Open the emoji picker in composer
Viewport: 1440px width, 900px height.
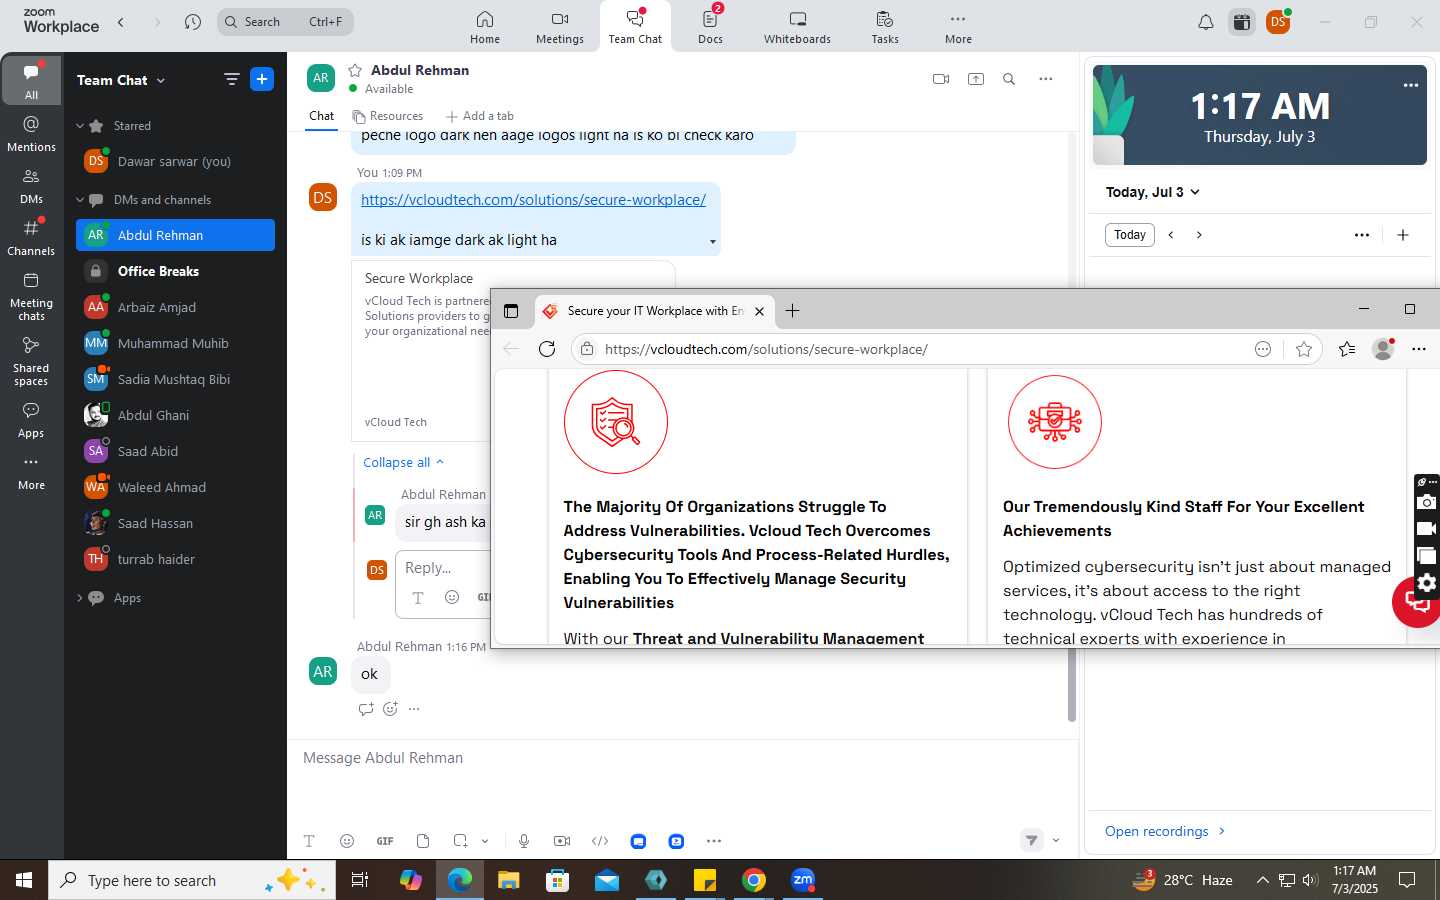click(347, 841)
